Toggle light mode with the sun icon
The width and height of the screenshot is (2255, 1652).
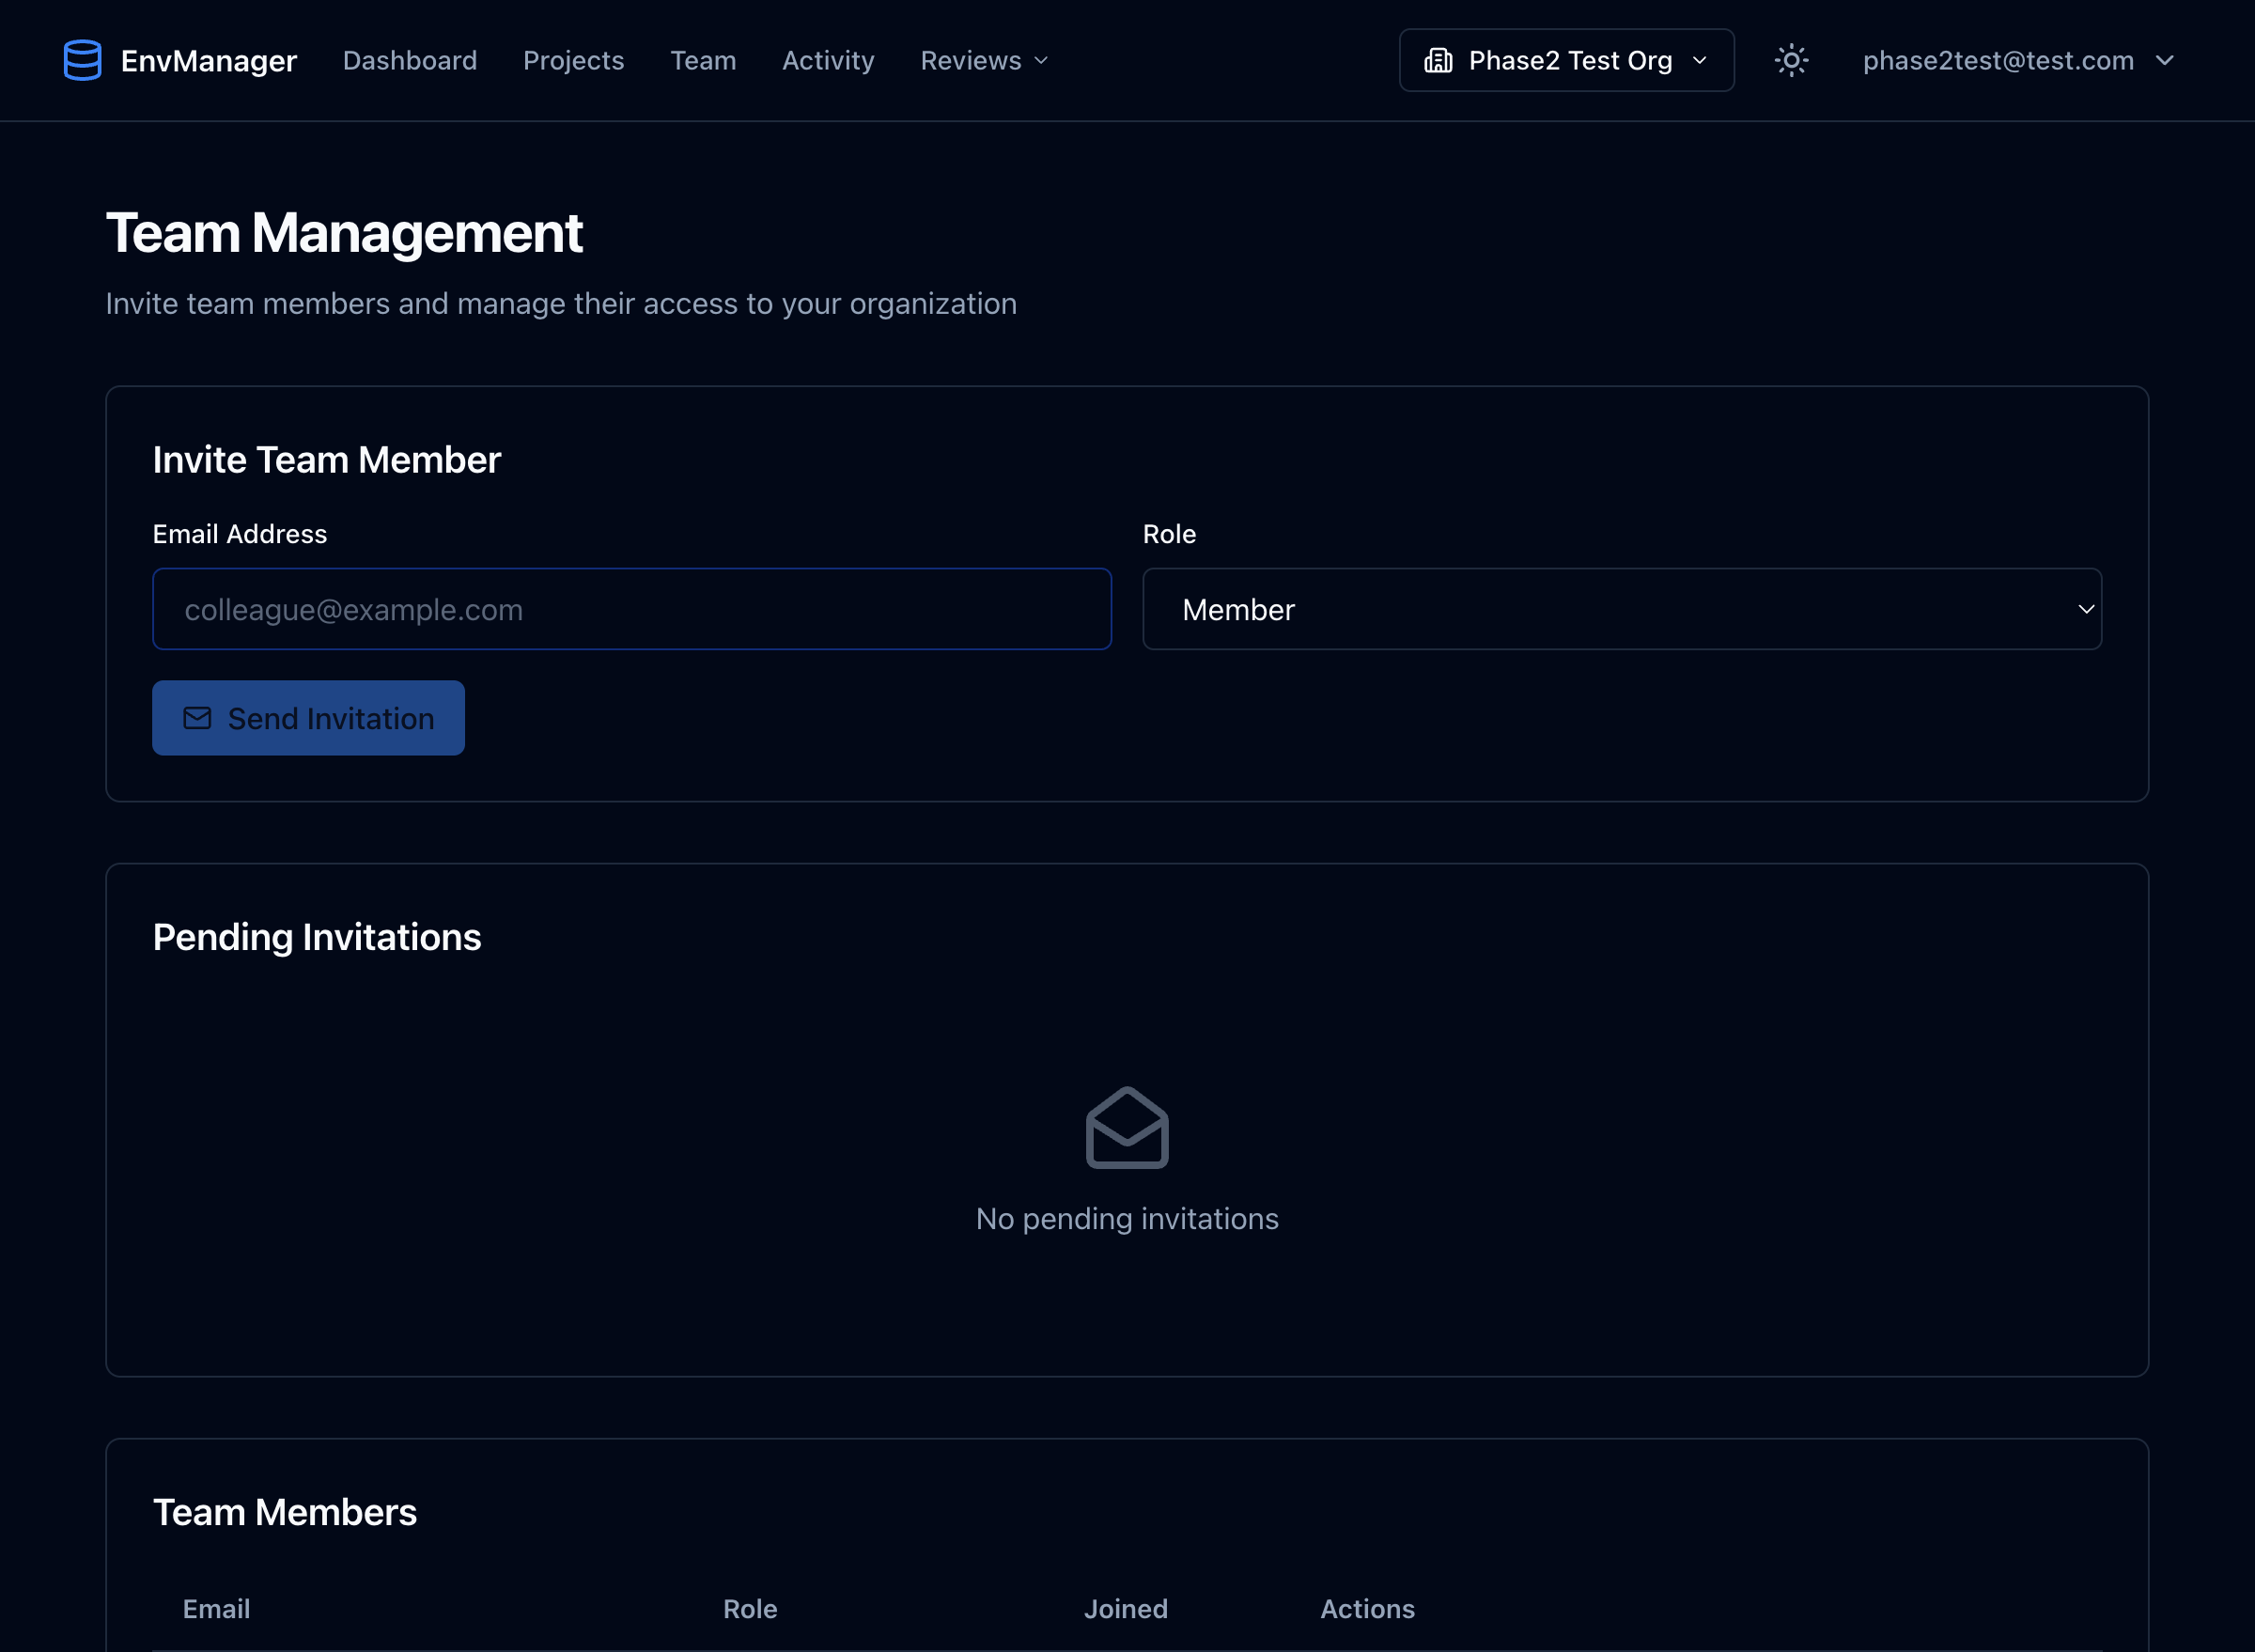coord(1790,60)
